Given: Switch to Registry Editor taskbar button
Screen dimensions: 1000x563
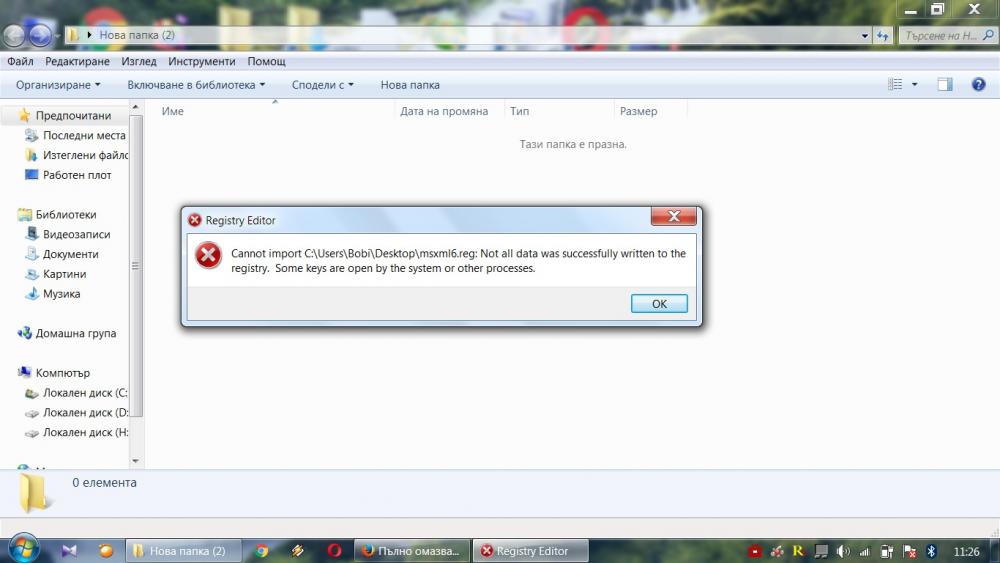Looking at the screenshot, I should point(531,551).
